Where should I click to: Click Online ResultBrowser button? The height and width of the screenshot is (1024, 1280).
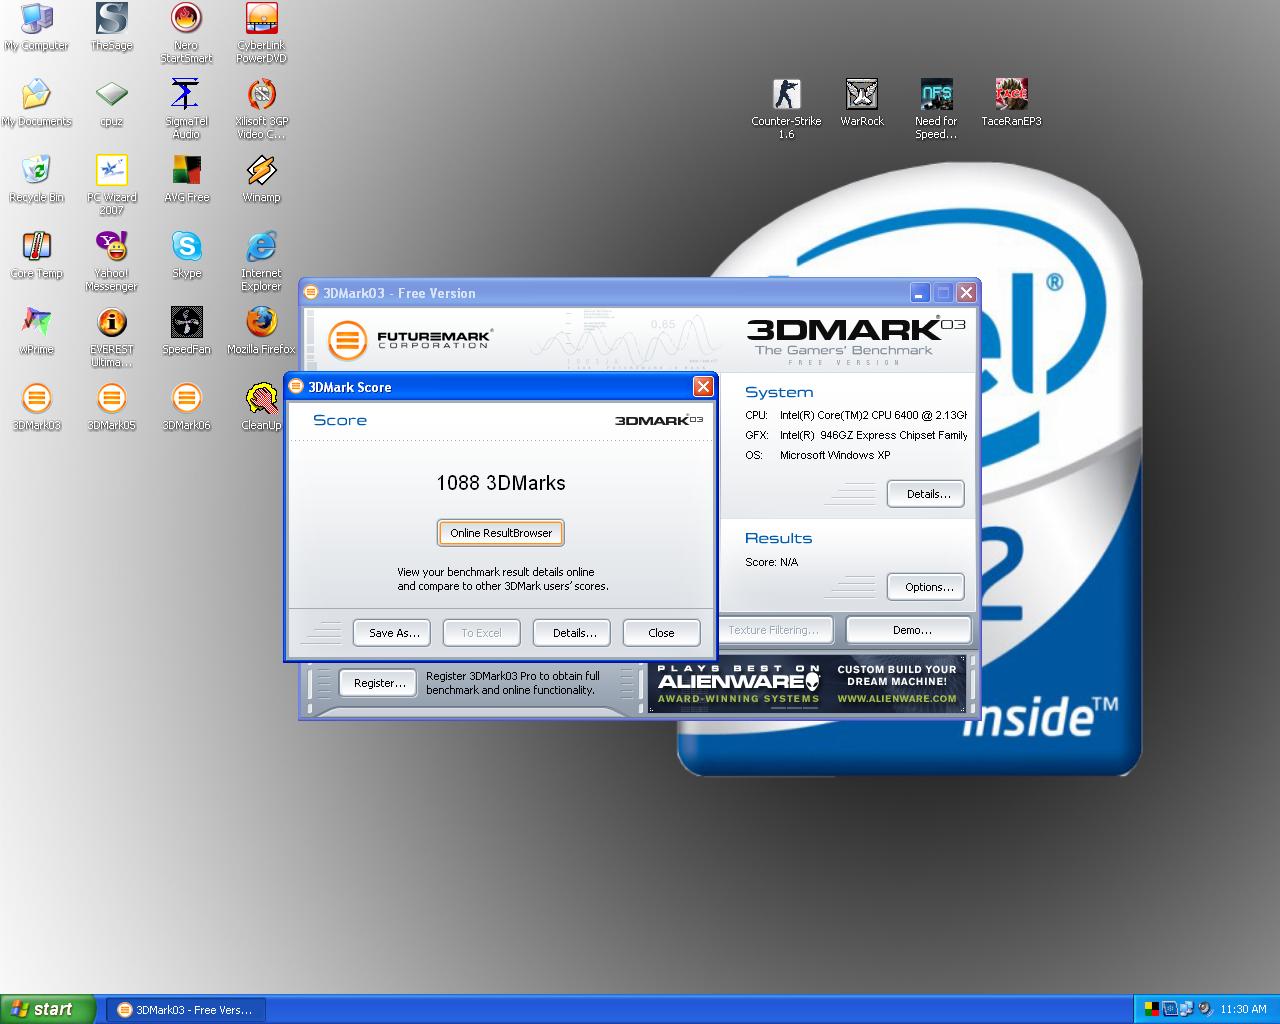pyautogui.click(x=501, y=533)
